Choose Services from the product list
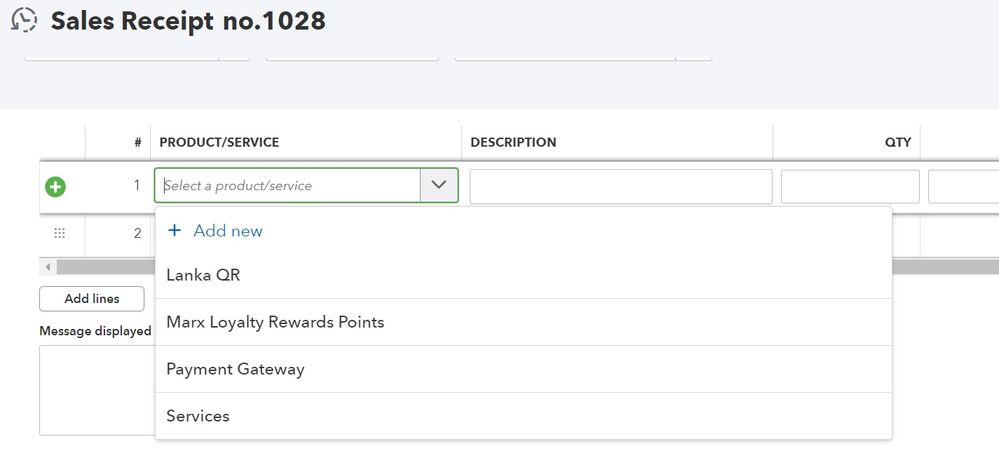 pos(198,416)
